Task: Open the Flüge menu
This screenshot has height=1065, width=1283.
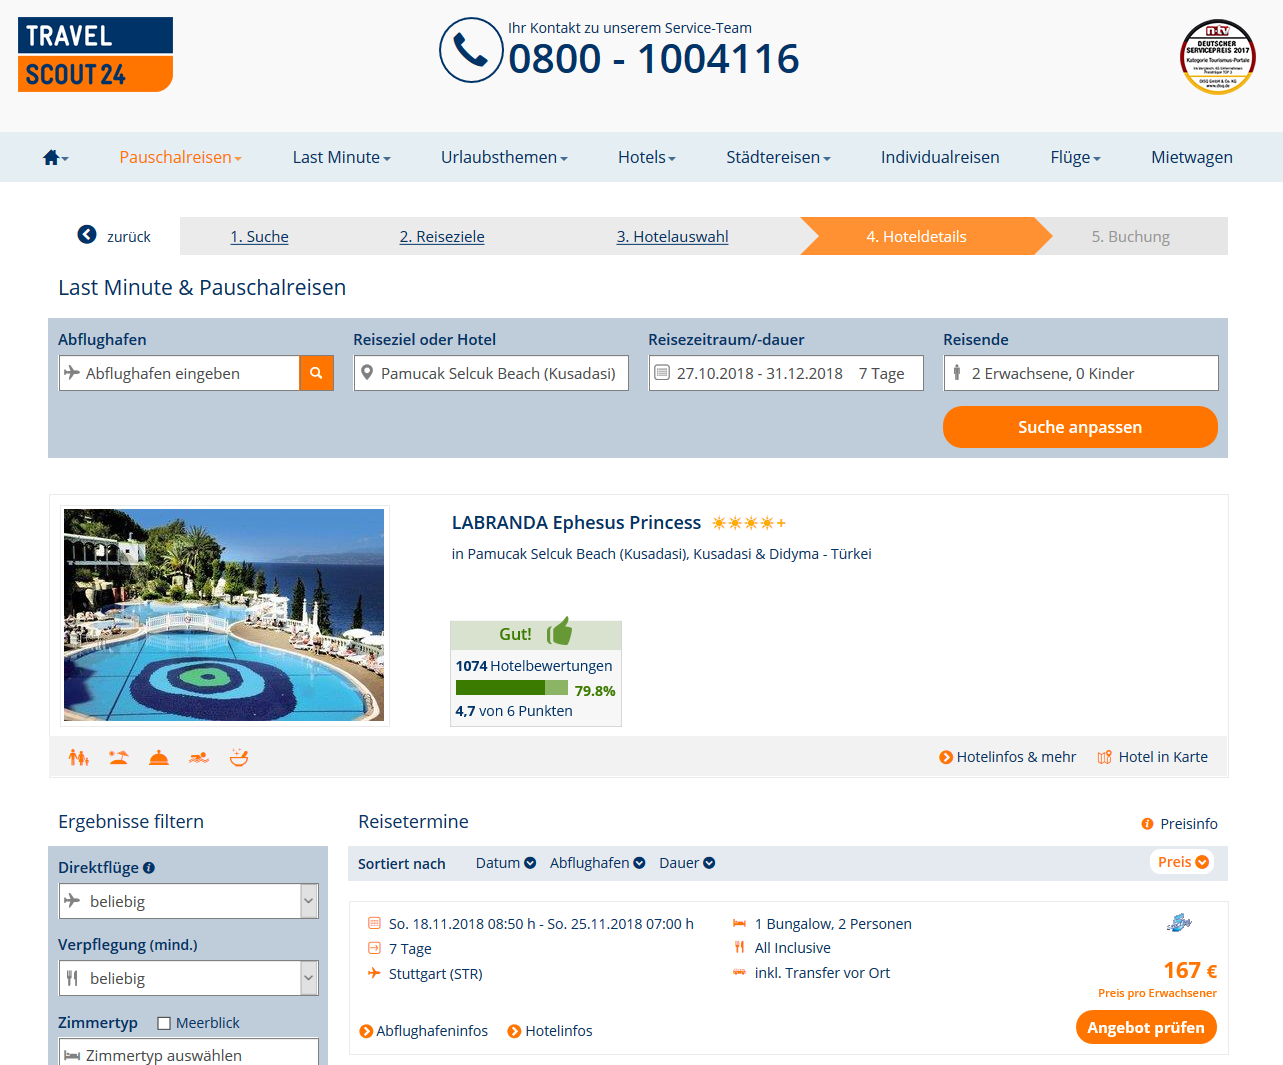Action: (1075, 157)
